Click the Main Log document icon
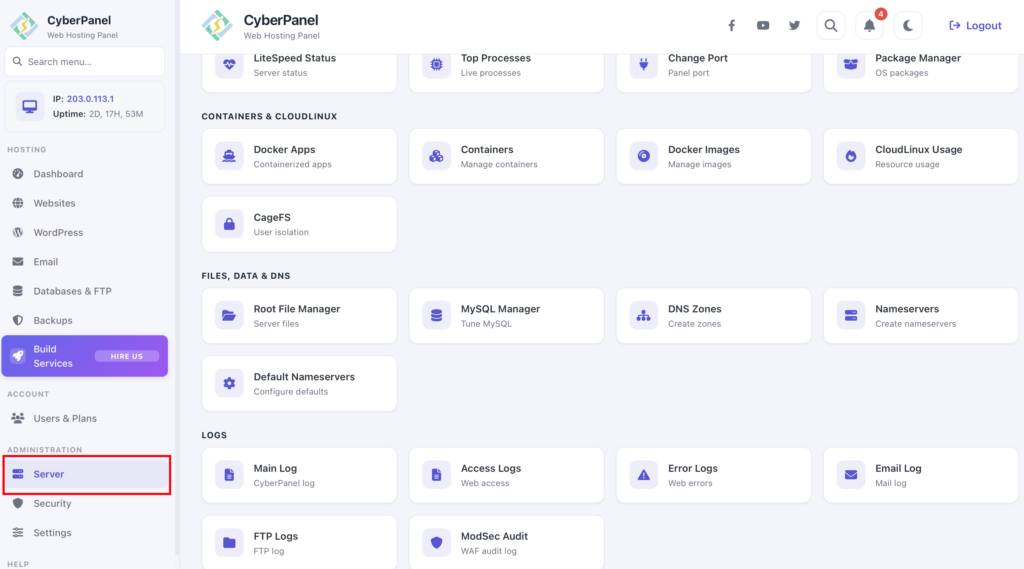The image size is (1024, 569). [x=229, y=475]
